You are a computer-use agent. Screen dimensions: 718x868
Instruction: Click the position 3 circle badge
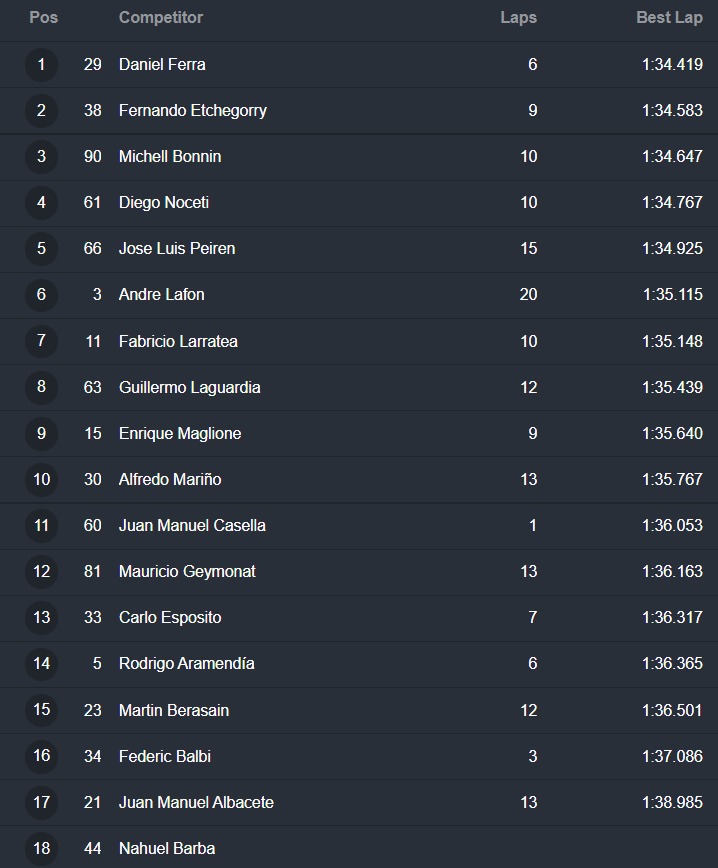coord(42,157)
